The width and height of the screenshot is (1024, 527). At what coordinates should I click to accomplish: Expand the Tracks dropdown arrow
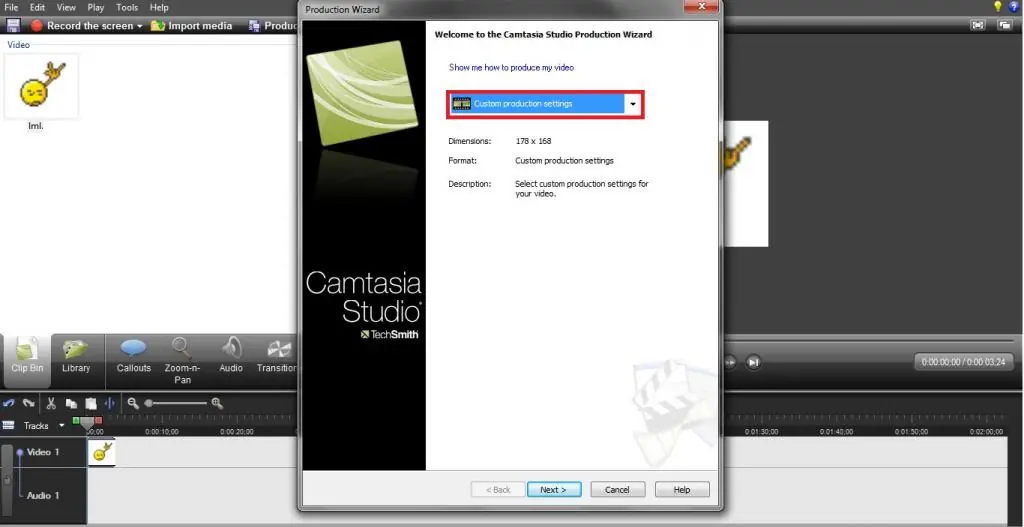[x=62, y=425]
